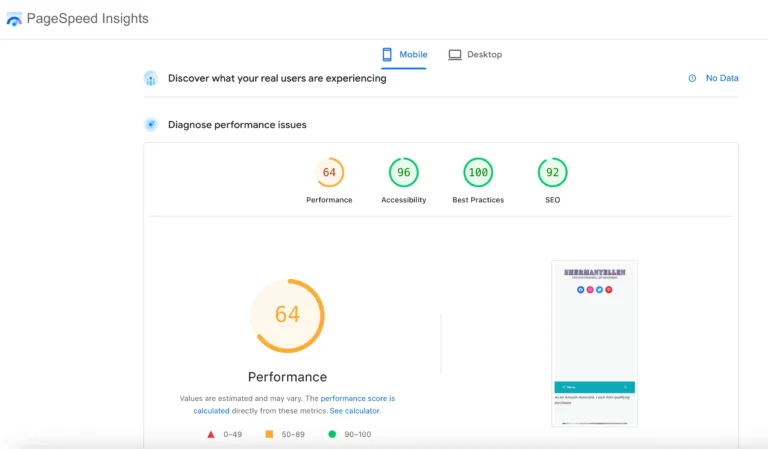Open the mobile page screenshot thumbnail
This screenshot has width=768, height=449.
595,343
